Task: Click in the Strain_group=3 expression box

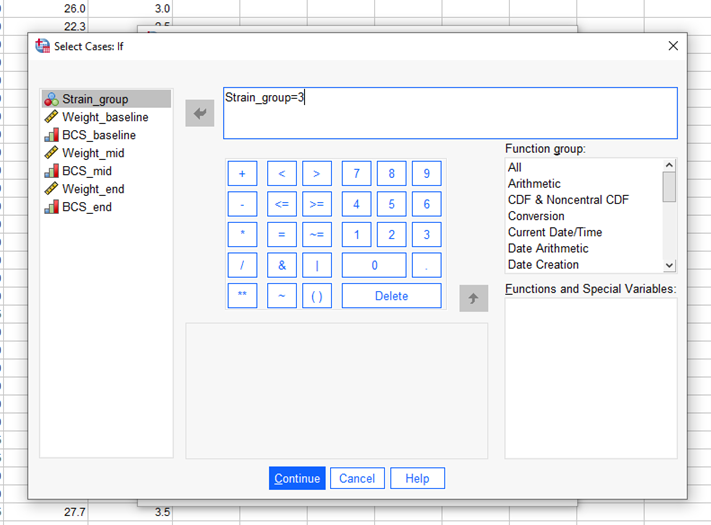Action: pos(450,113)
